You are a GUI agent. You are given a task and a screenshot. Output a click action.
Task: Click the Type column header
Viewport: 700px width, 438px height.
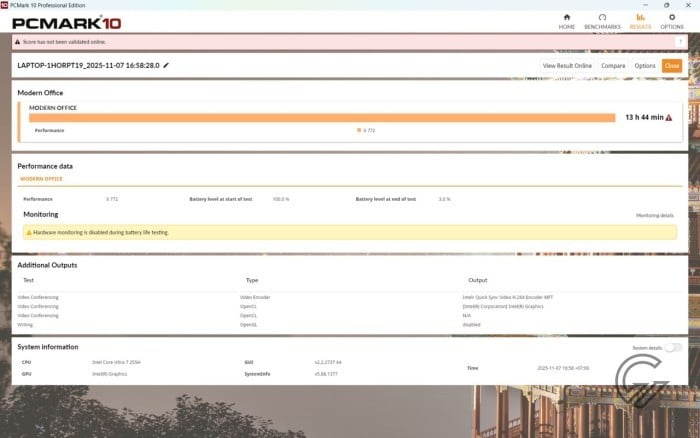click(x=252, y=280)
